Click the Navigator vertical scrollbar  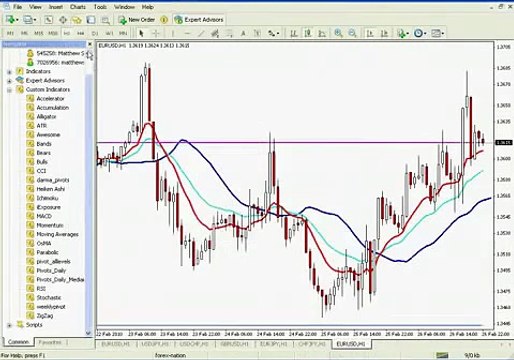[88, 200]
